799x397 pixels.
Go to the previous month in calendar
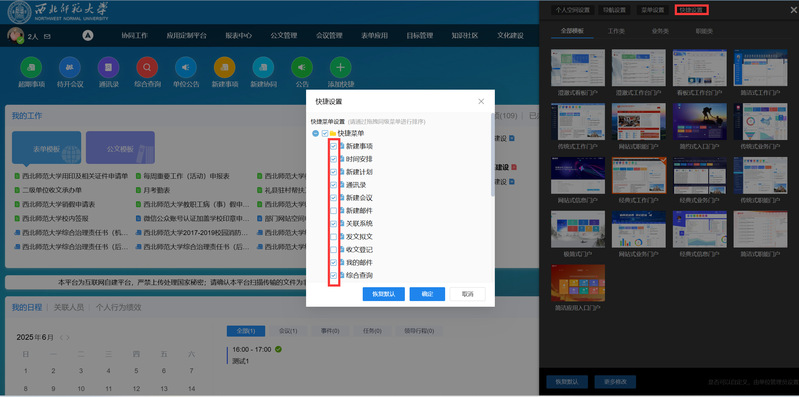(x=62, y=337)
